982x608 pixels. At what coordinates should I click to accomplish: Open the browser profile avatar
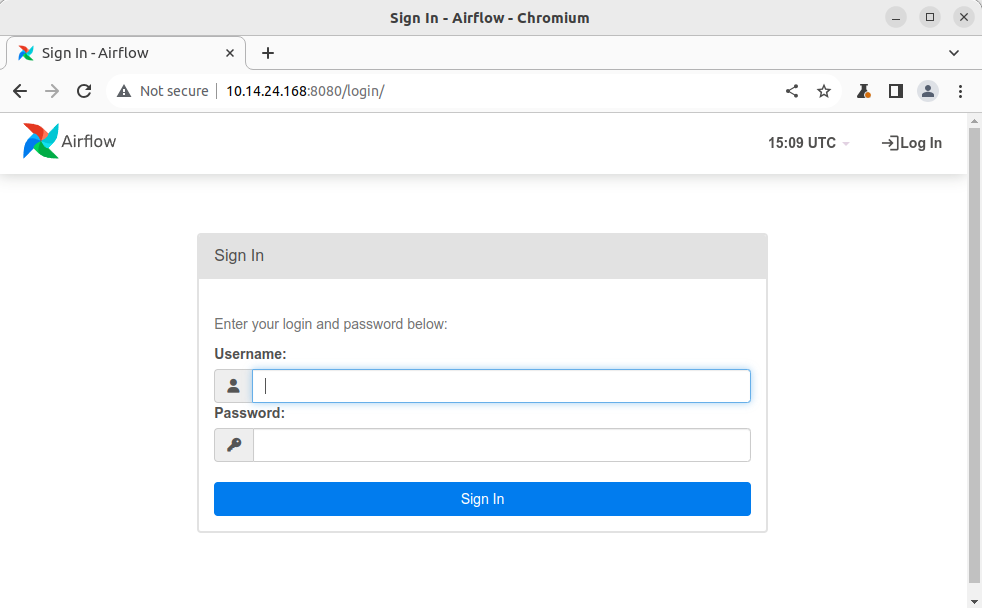(x=928, y=91)
